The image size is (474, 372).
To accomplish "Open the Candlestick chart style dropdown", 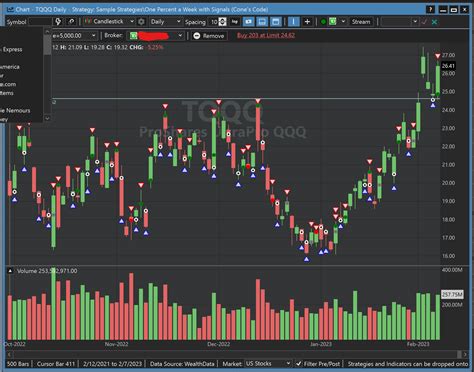I will tap(109, 22).
